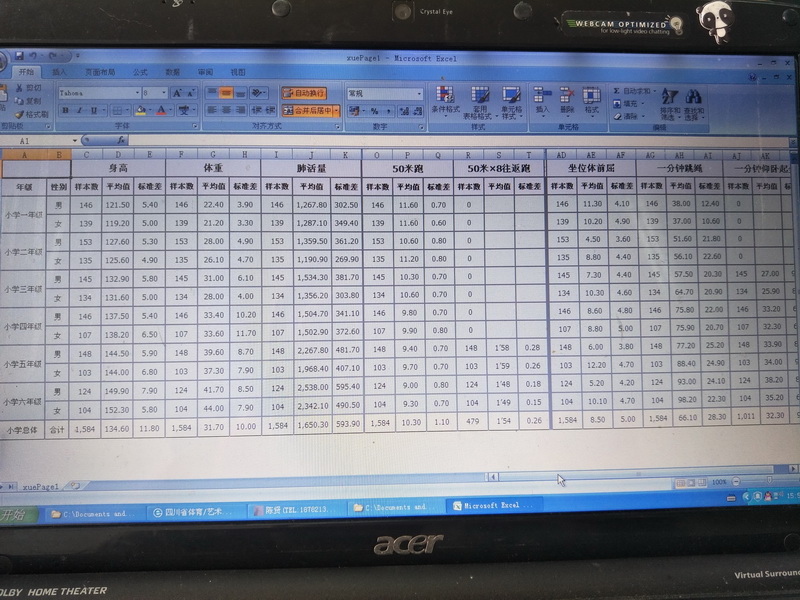Open the Tahoma font name dropdown

137,93
